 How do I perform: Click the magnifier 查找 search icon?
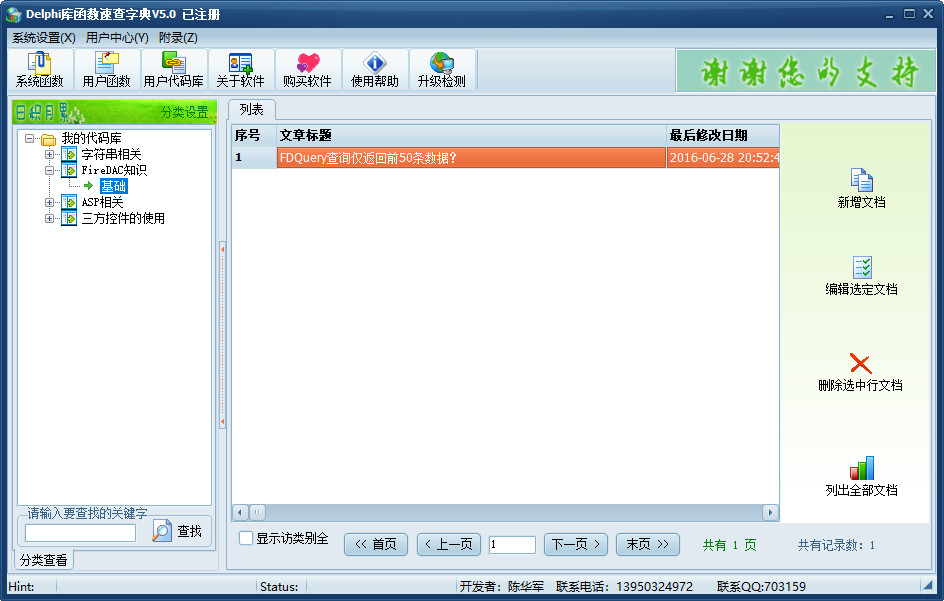[x=161, y=531]
